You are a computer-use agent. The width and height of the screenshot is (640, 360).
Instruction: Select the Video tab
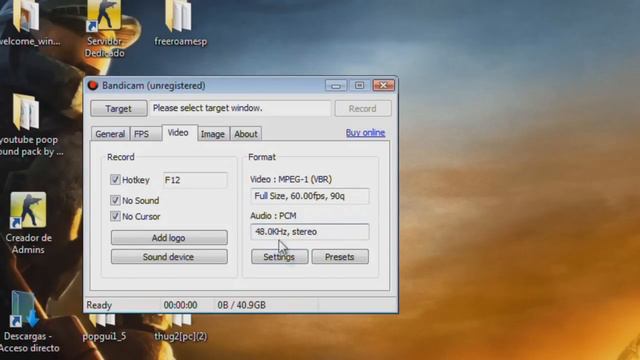[x=178, y=133]
